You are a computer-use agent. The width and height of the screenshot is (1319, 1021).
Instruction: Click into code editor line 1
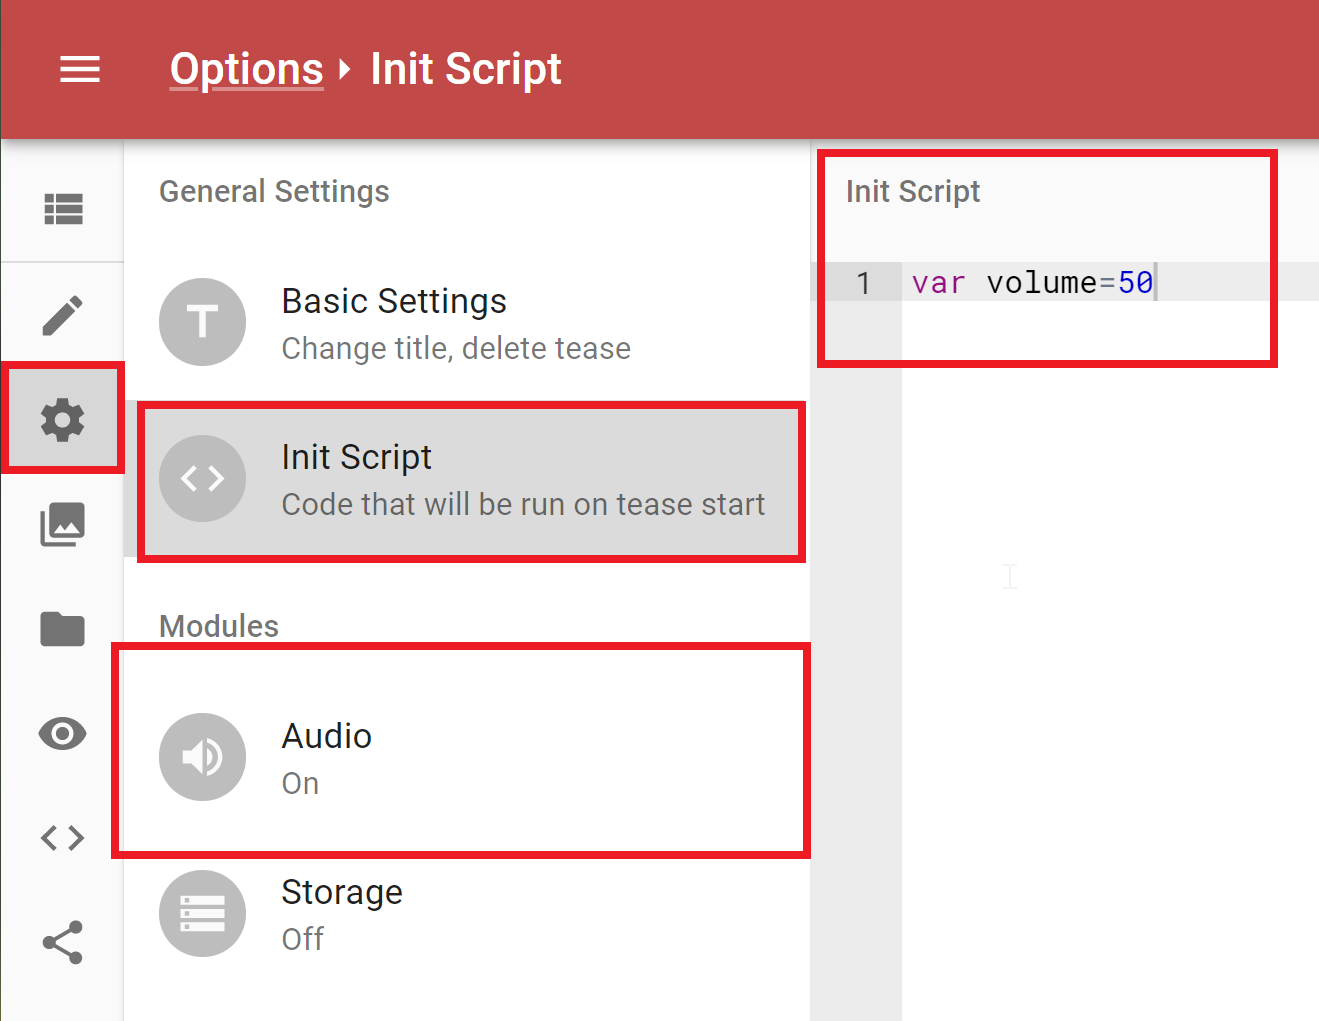(1110, 283)
